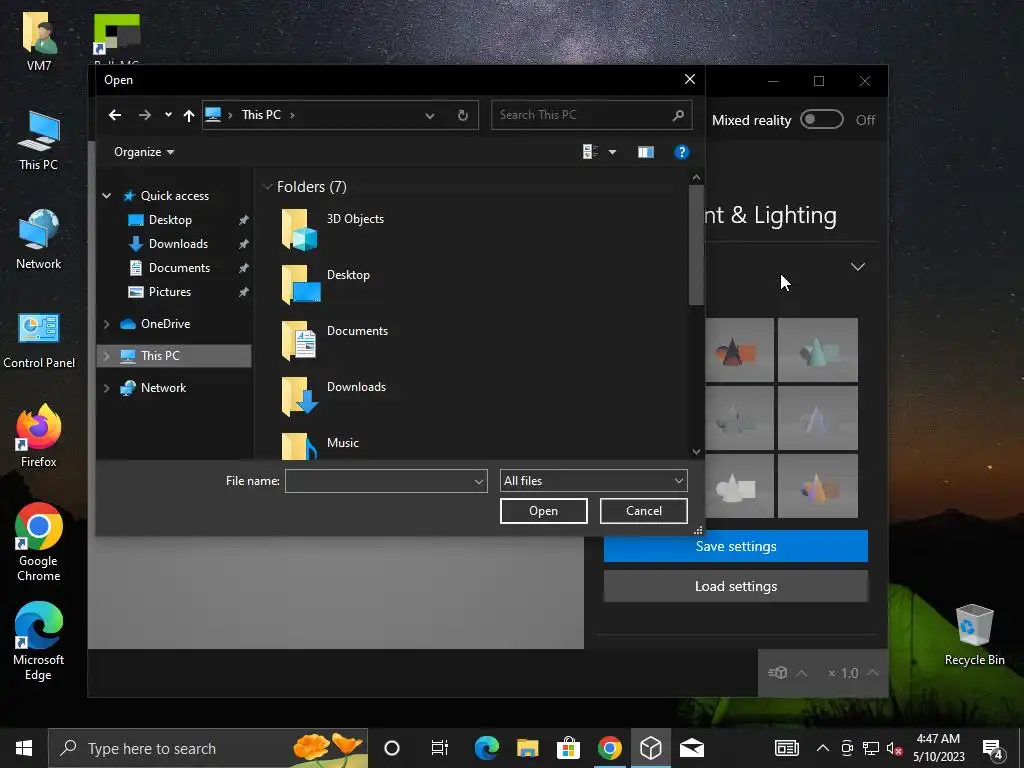Open Microsoft Store from the taskbar
Image resolution: width=1024 pixels, height=768 pixels.
click(568, 748)
